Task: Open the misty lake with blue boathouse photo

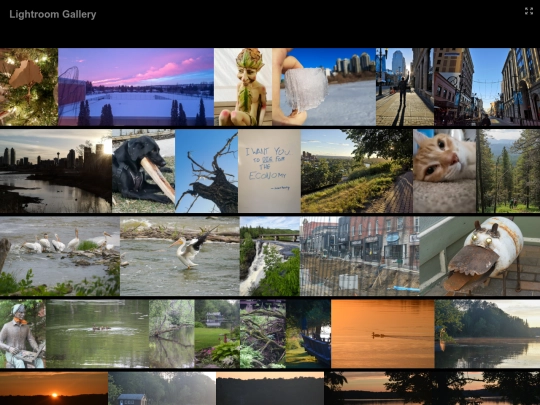Action: [162, 388]
